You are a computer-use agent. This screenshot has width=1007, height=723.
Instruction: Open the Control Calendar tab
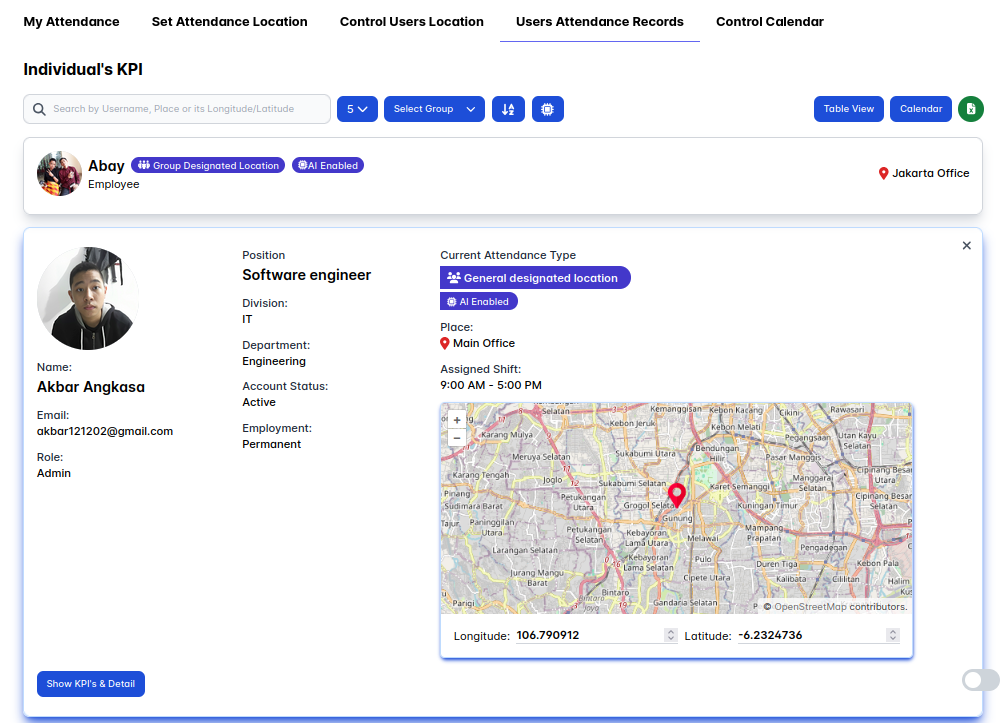(770, 21)
